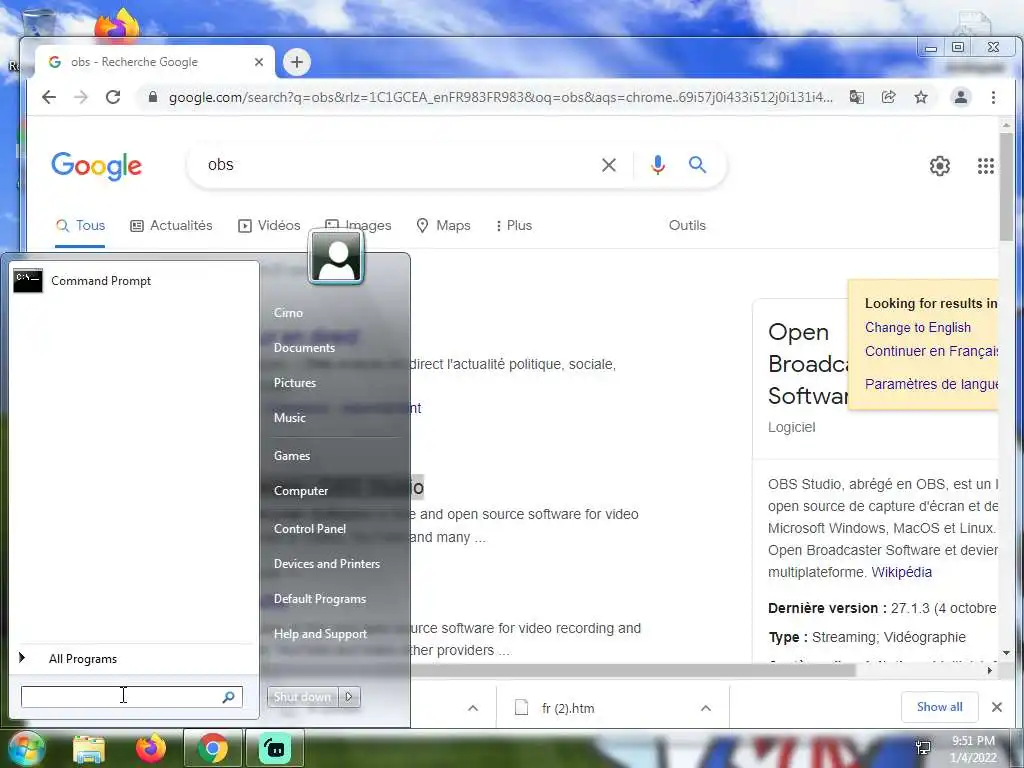Viewport: 1024px width, 768px height.
Task: Reload the Google search page
Action: pos(113,97)
